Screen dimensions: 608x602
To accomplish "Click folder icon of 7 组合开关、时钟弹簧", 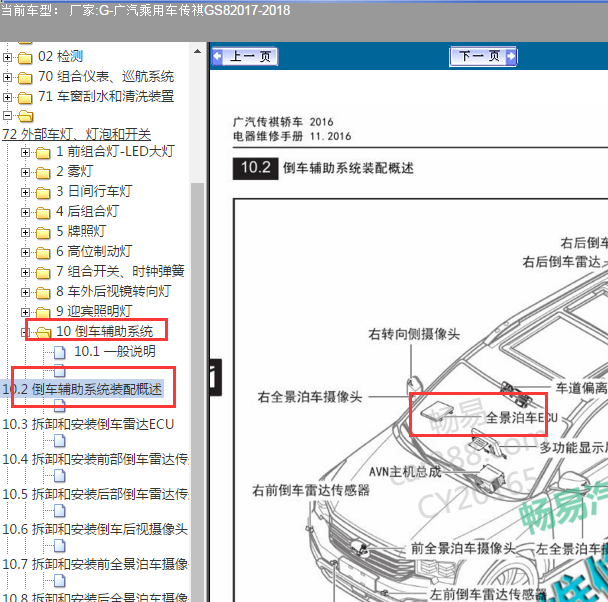I will click(x=43, y=273).
